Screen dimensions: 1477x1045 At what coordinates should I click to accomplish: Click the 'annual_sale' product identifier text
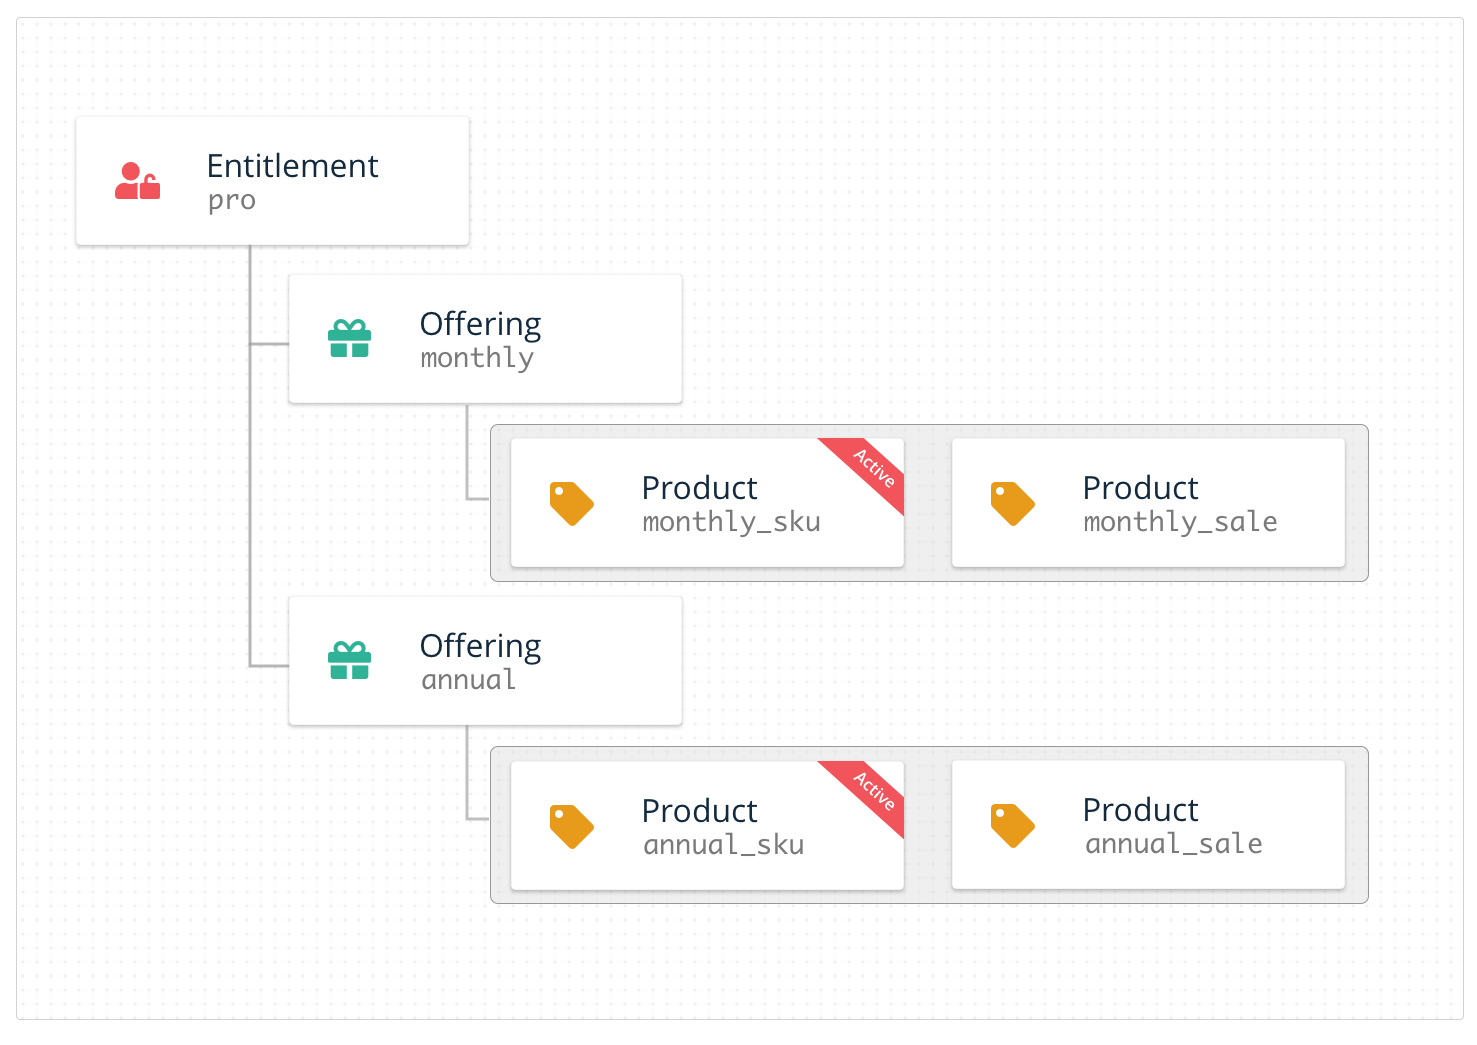pyautogui.click(x=1173, y=844)
